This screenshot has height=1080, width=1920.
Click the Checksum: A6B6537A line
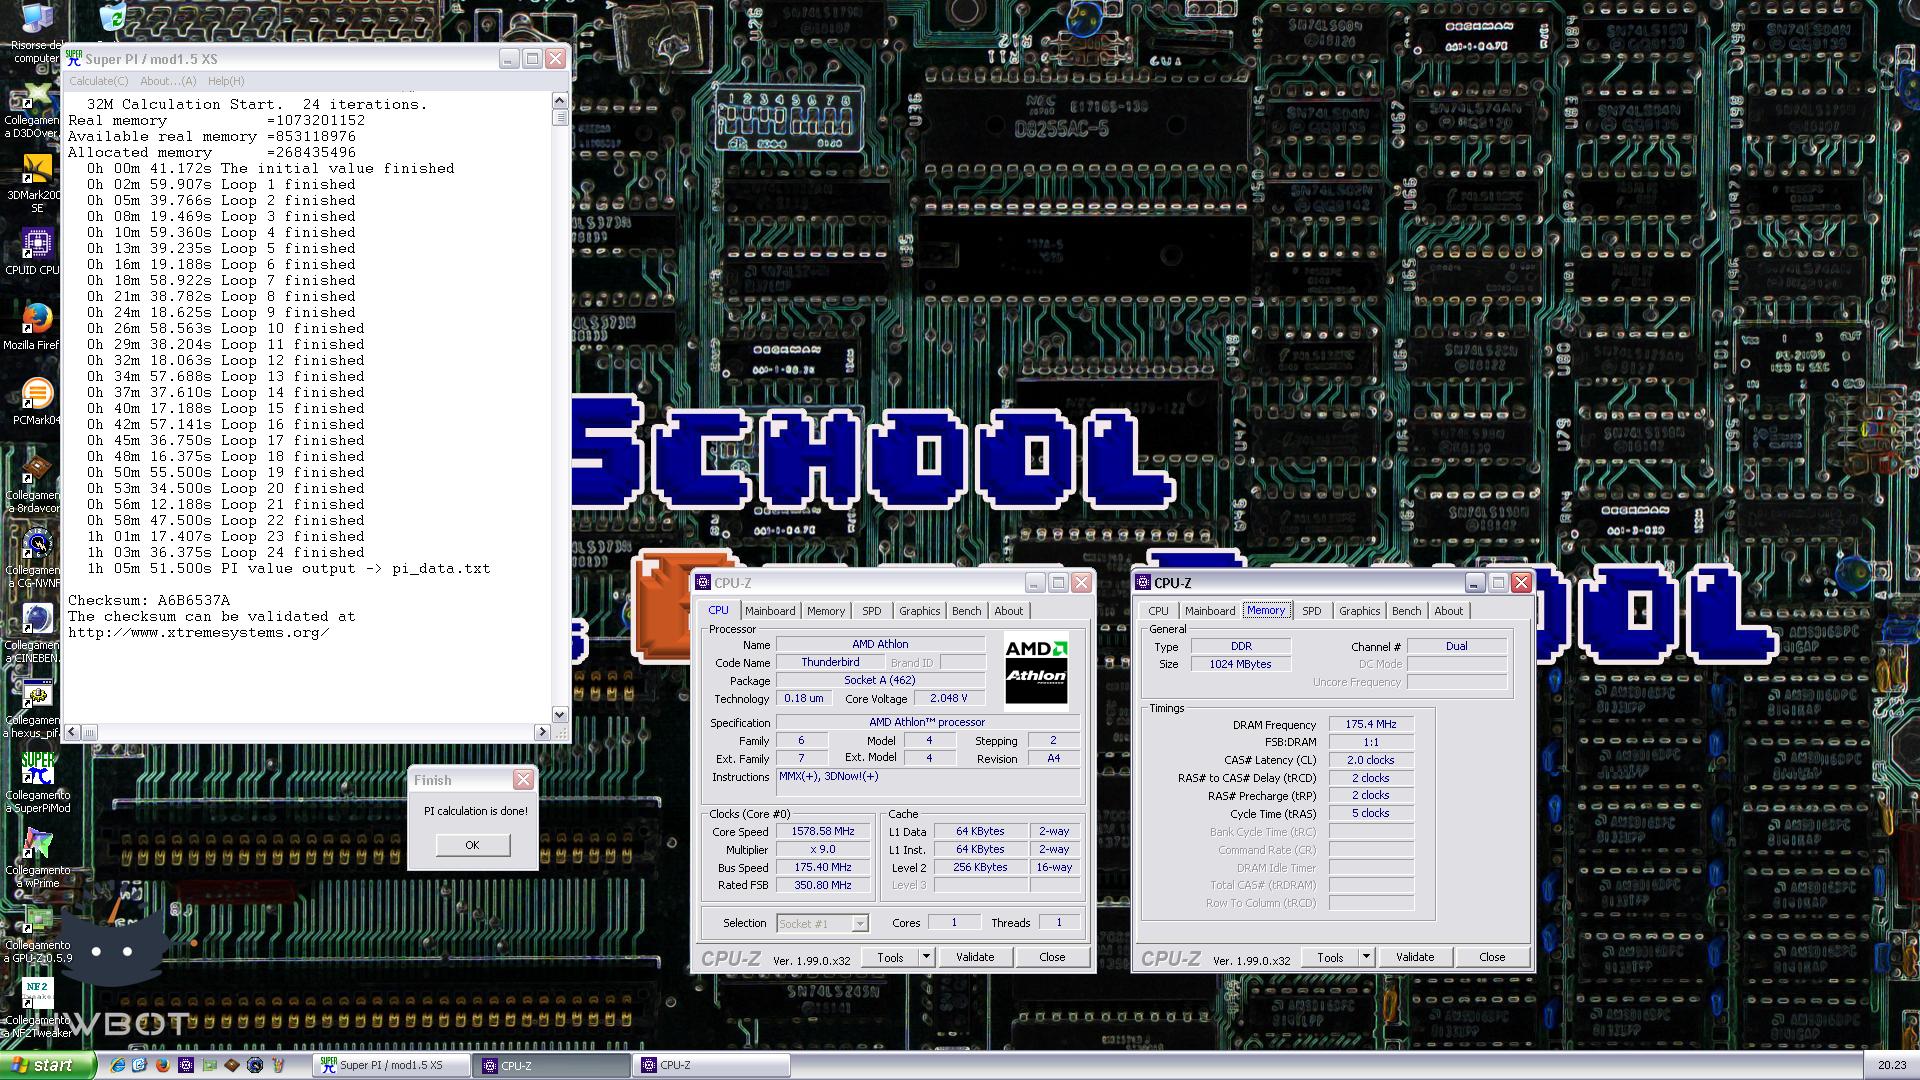[149, 601]
